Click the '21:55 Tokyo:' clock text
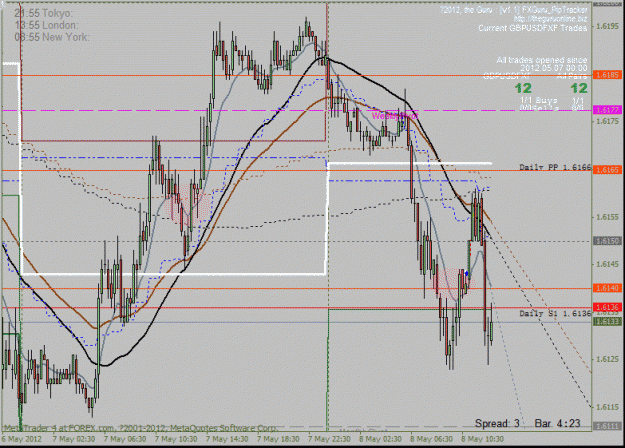Viewport: 625px width, 448px height. [x=43, y=13]
